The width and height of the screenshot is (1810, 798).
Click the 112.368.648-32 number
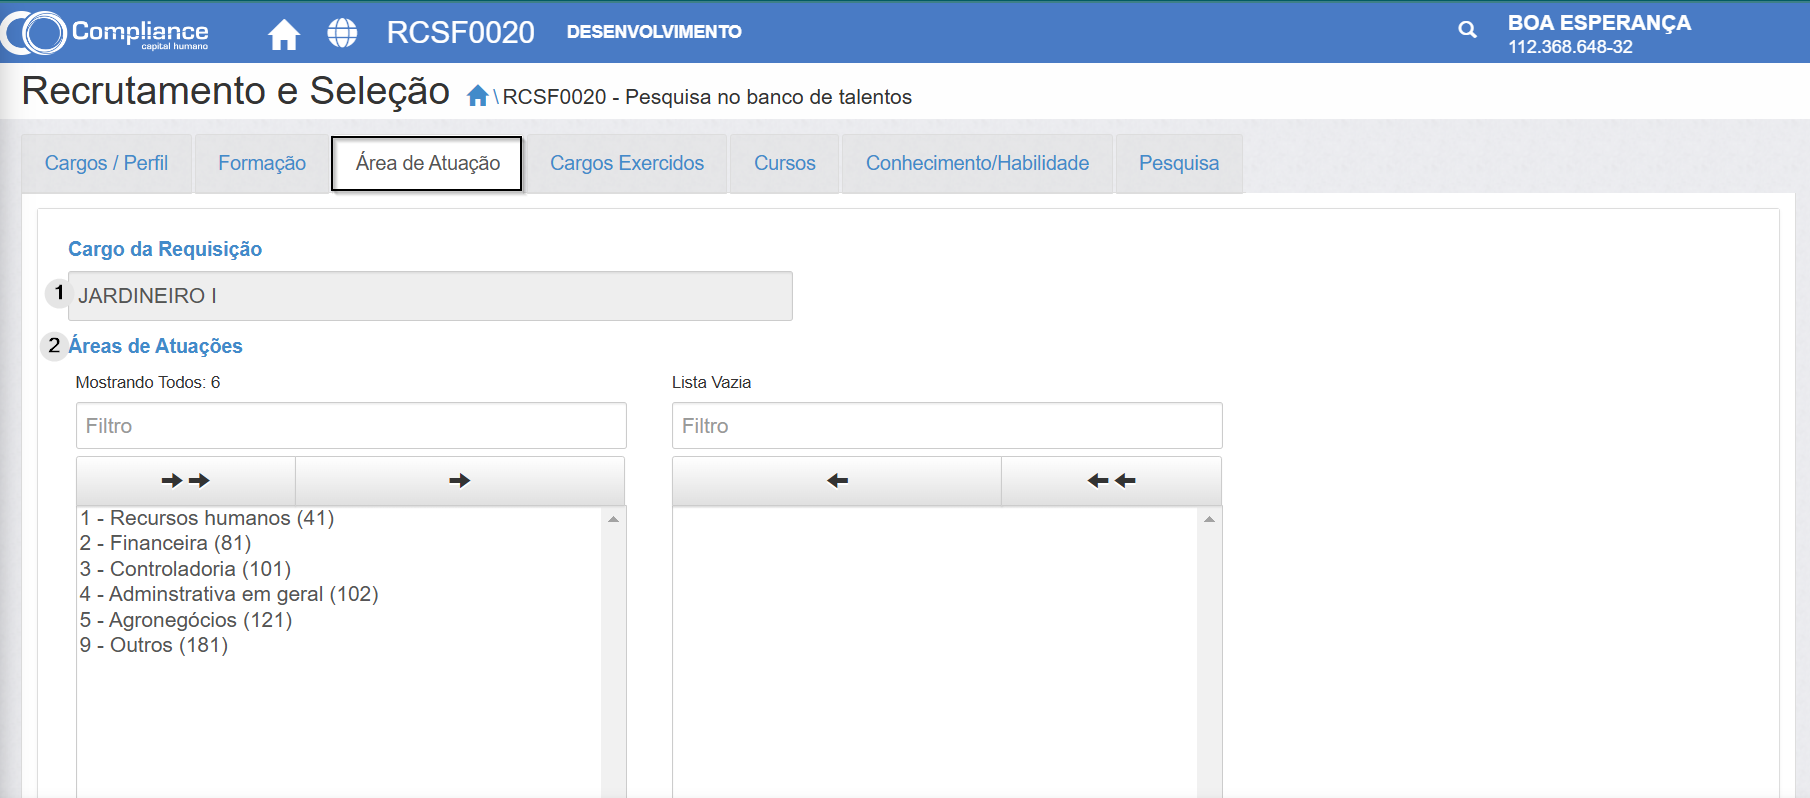click(1570, 47)
